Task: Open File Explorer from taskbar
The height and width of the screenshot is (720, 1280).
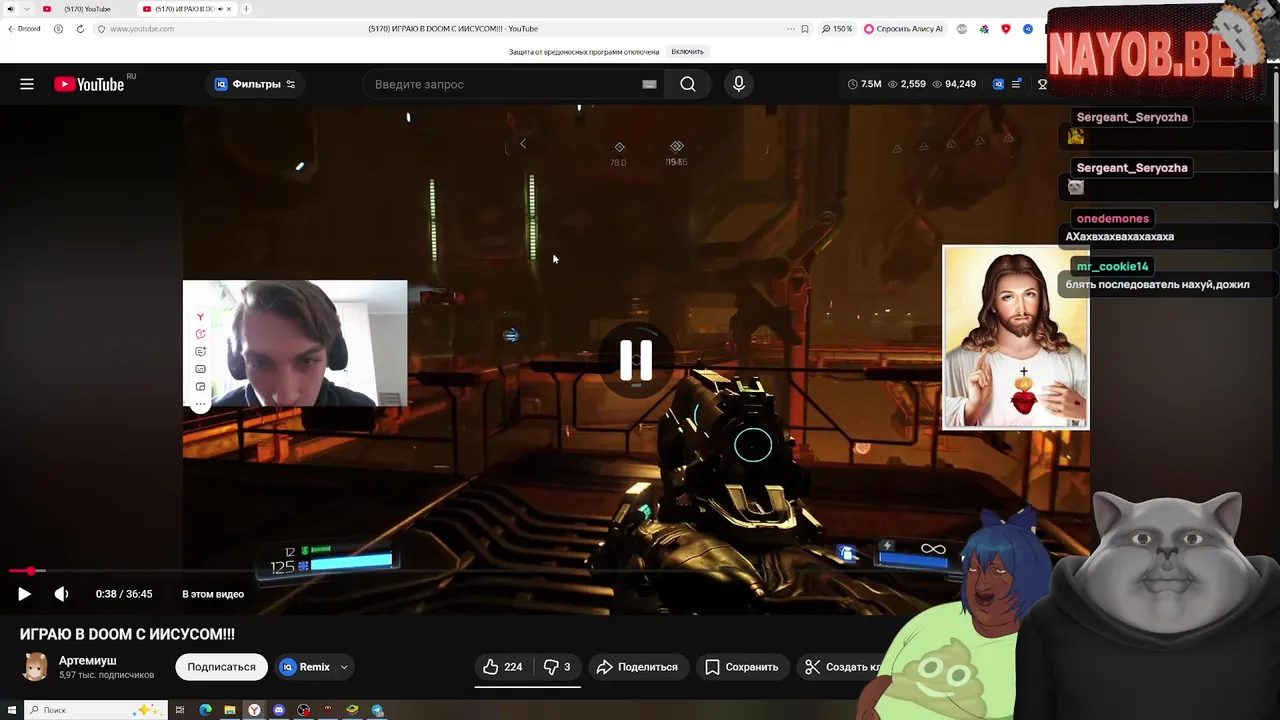Action: (x=230, y=710)
